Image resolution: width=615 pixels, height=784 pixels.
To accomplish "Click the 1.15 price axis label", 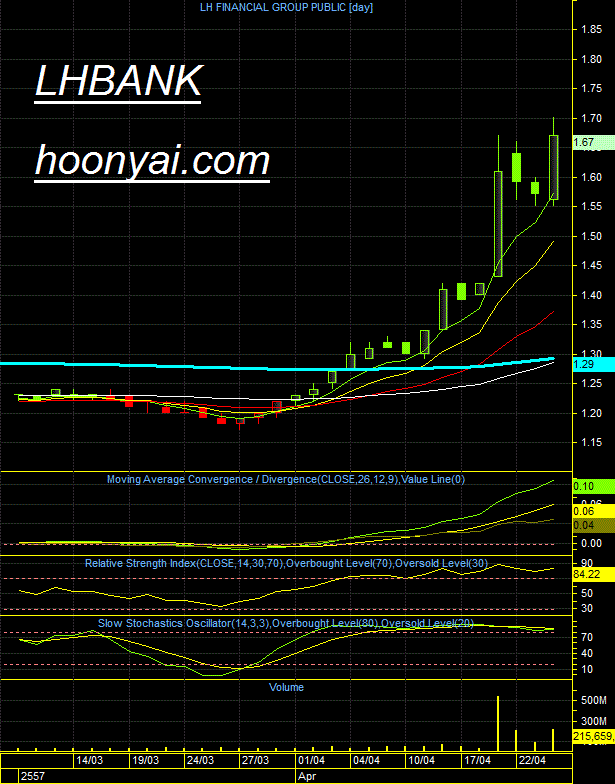I will pyautogui.click(x=592, y=442).
